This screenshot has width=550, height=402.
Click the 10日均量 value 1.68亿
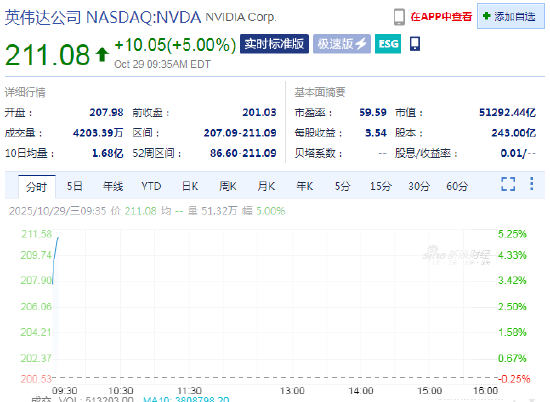108,153
